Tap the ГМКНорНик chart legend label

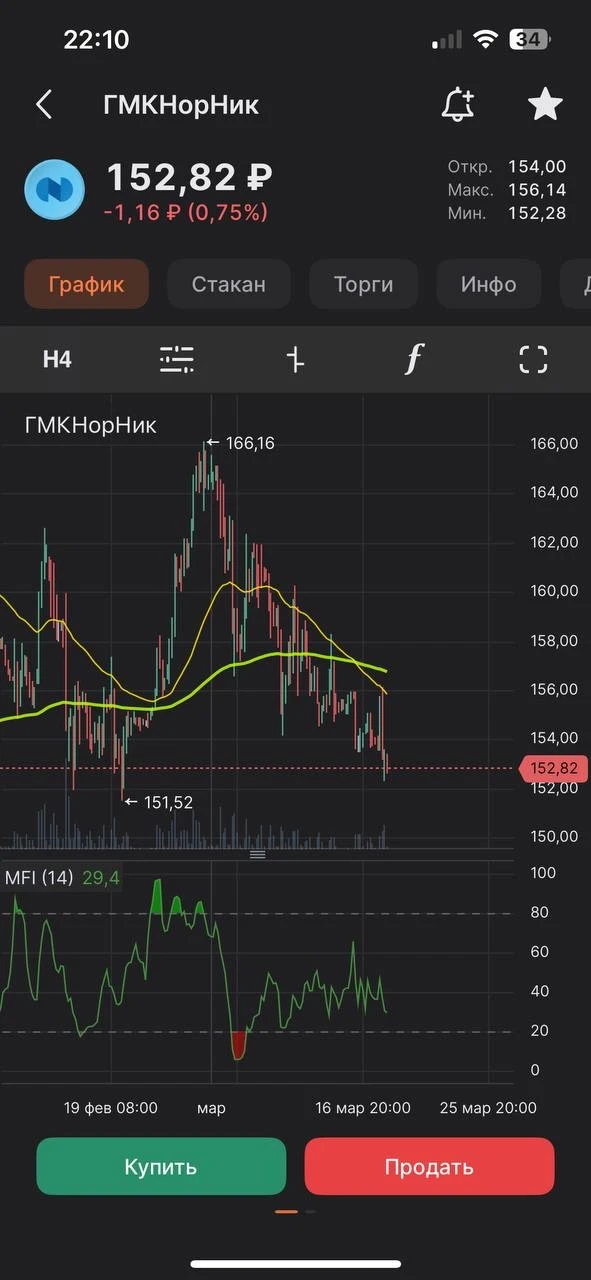point(90,425)
